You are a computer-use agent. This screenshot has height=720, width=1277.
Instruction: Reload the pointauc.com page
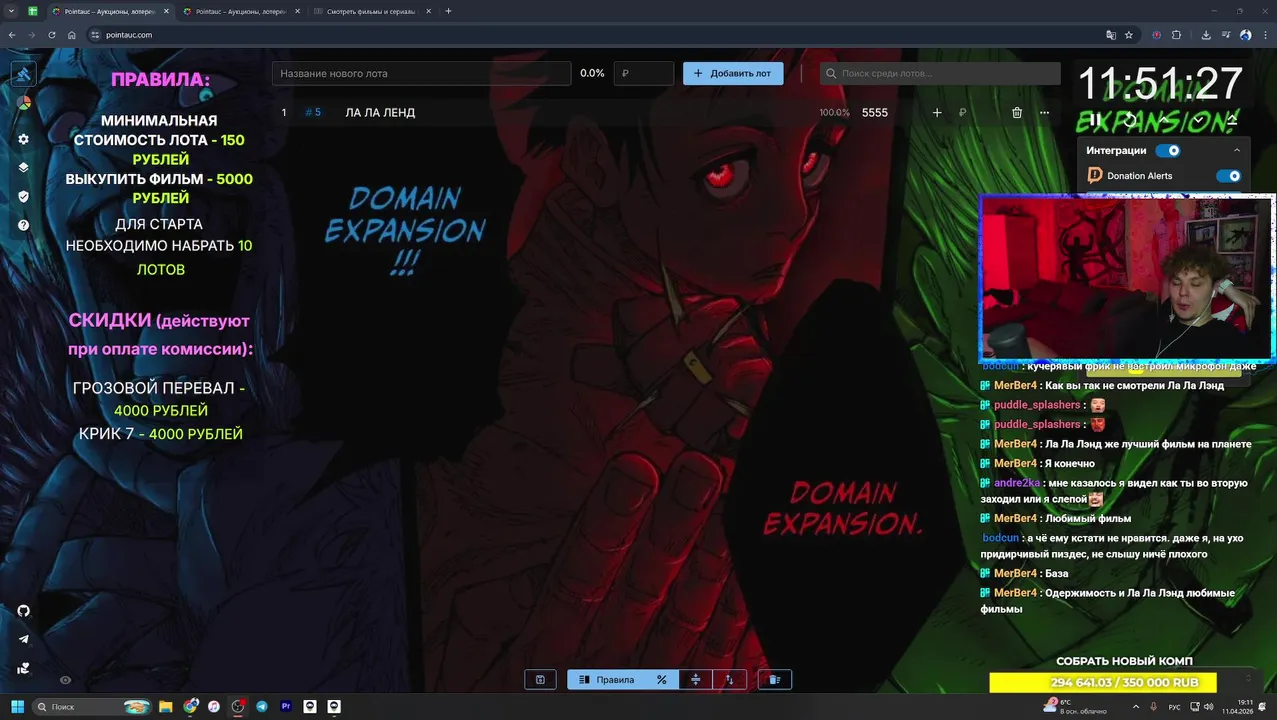tap(52, 35)
